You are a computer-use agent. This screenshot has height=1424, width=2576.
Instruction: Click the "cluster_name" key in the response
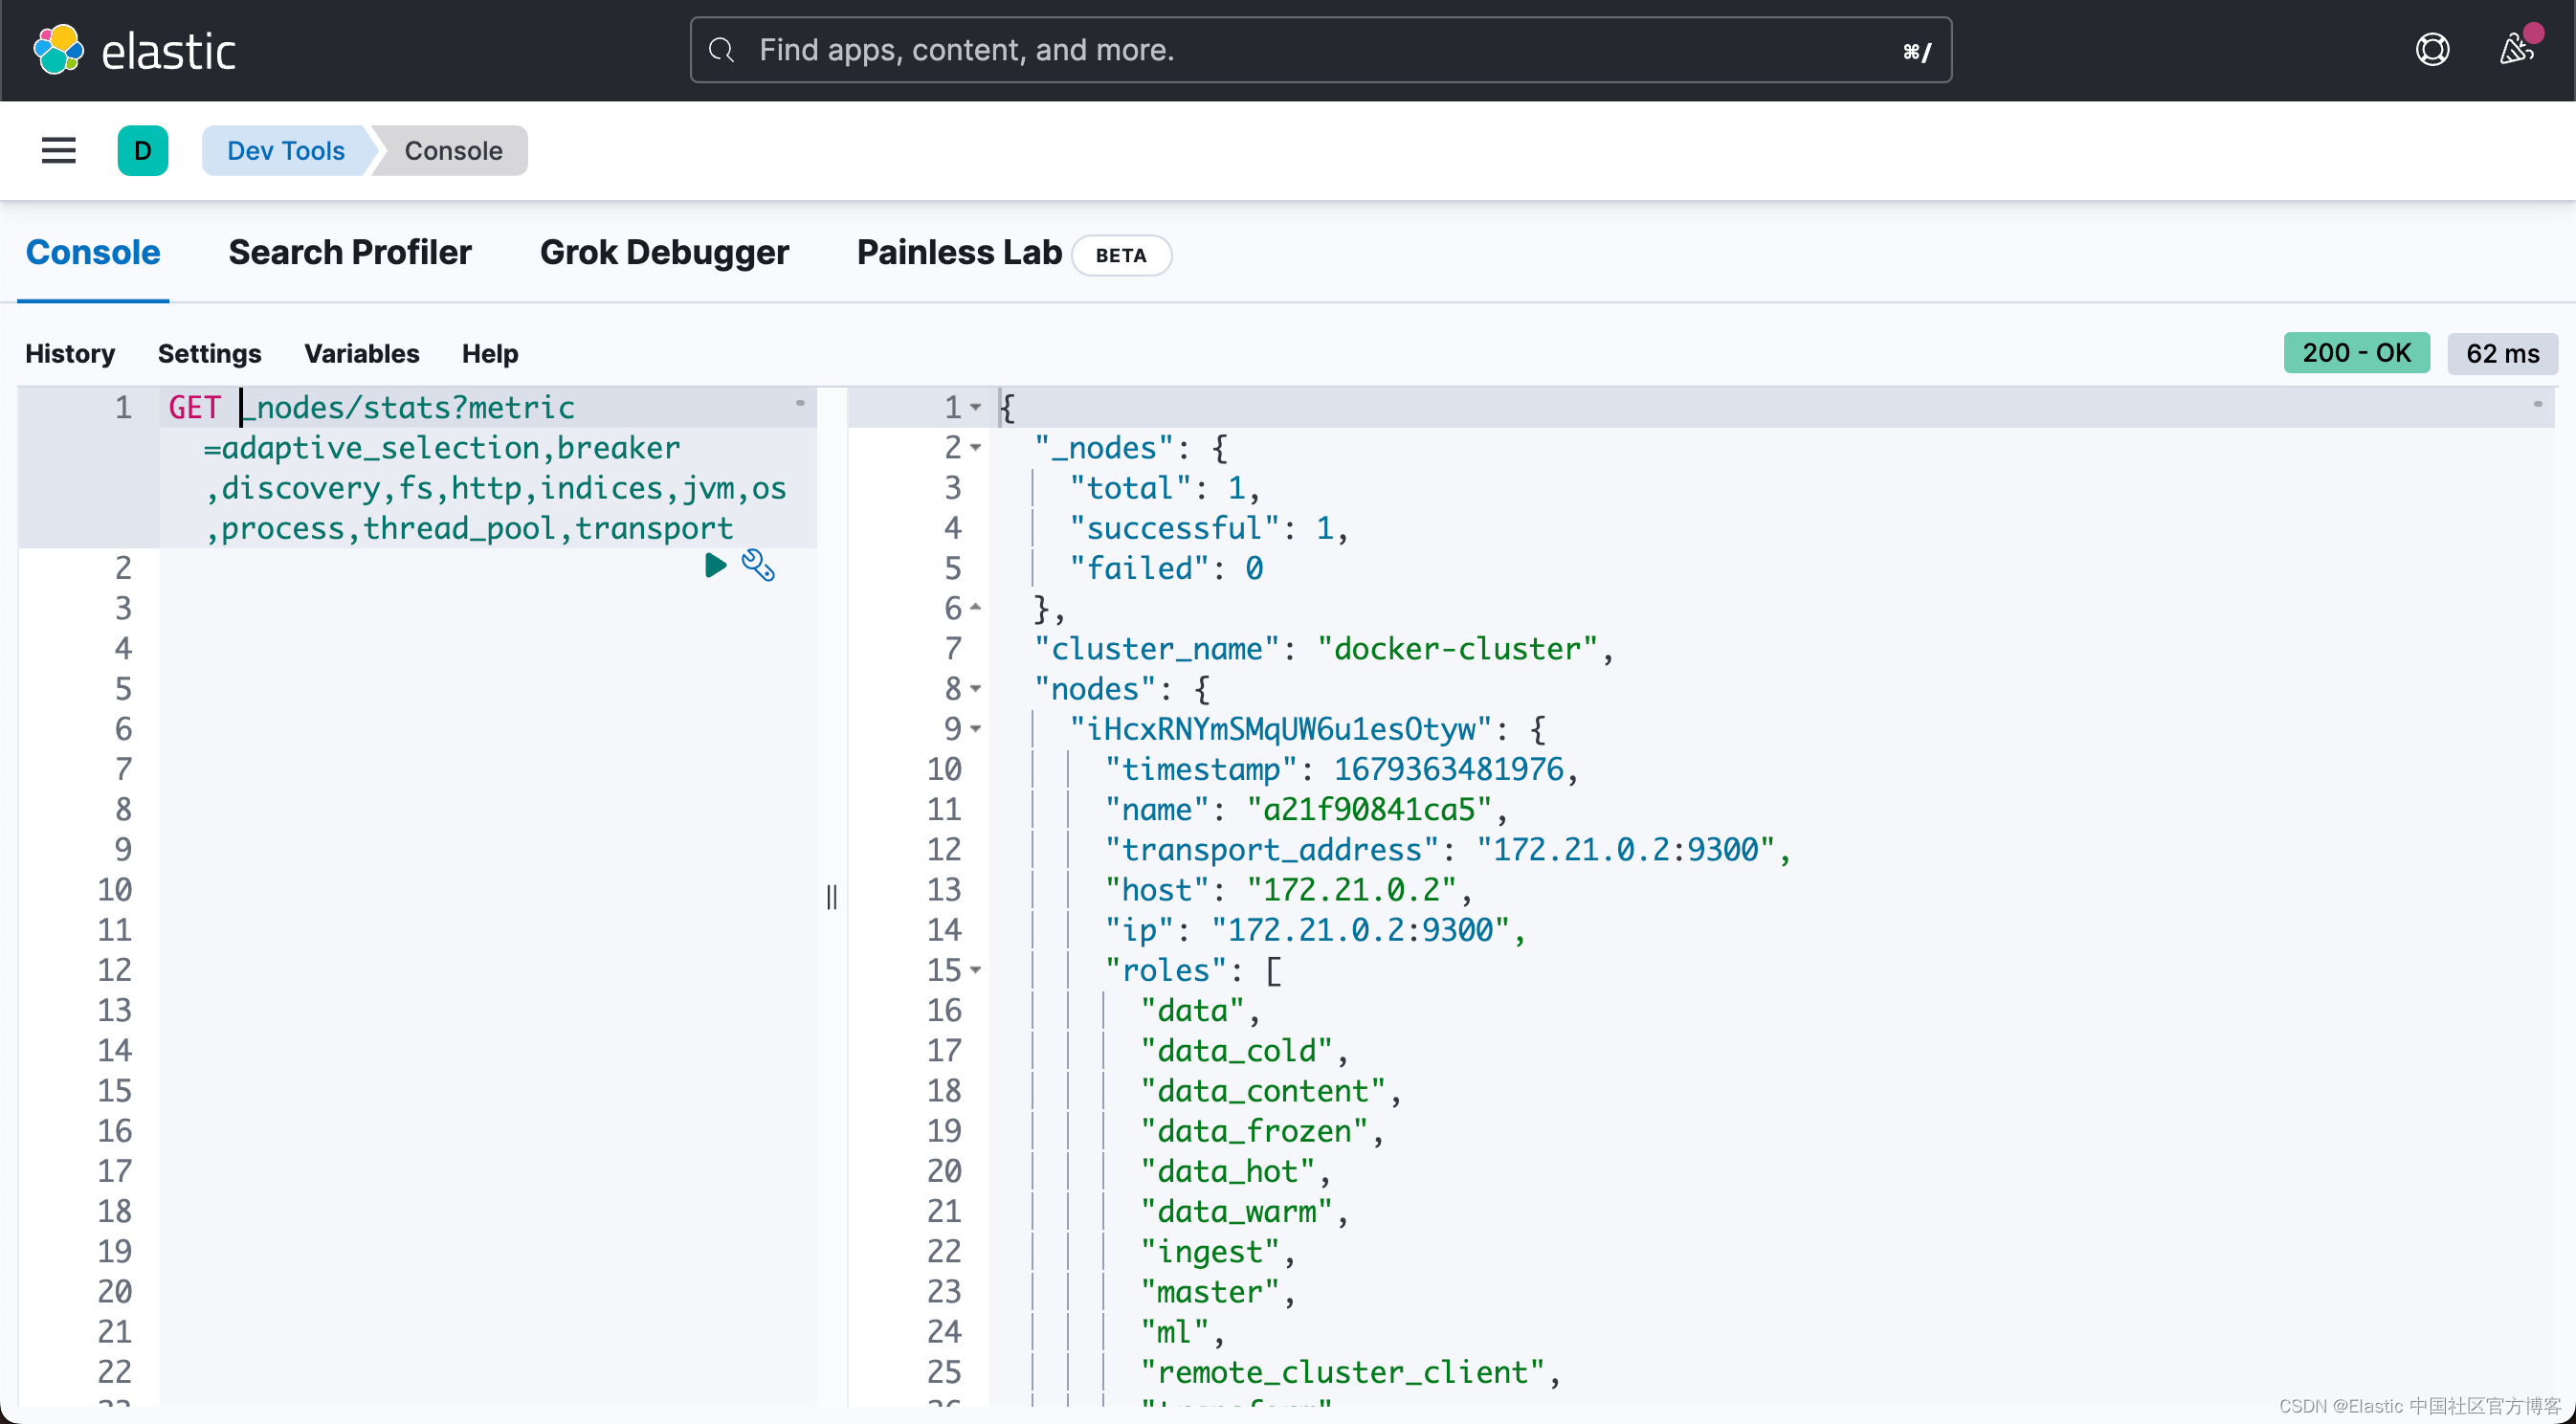coord(1157,649)
